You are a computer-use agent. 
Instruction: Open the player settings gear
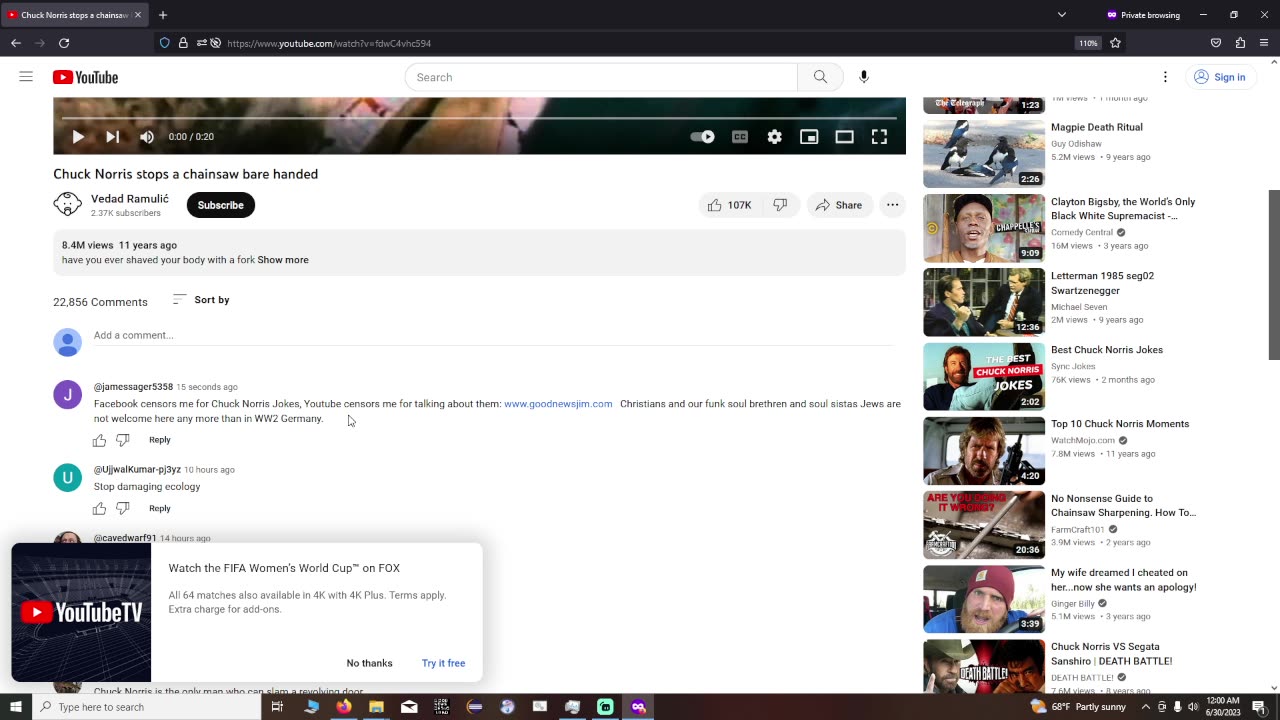tap(775, 137)
